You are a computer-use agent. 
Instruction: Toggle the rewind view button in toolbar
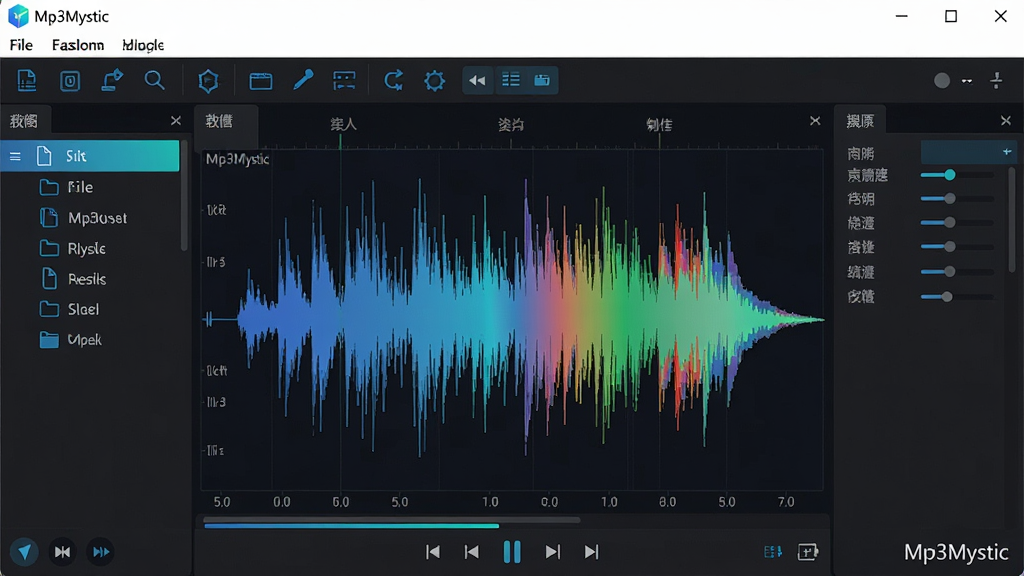pyautogui.click(x=477, y=80)
